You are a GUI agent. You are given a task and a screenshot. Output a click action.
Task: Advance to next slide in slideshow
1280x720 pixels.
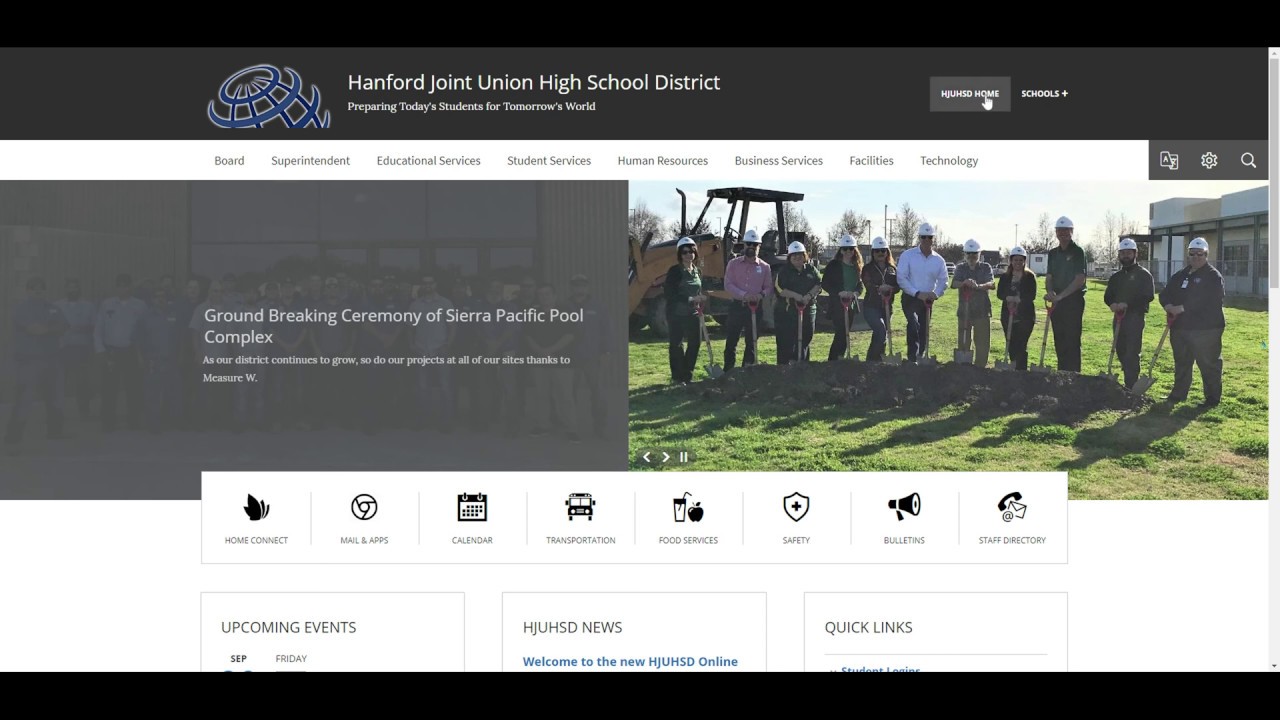click(666, 457)
